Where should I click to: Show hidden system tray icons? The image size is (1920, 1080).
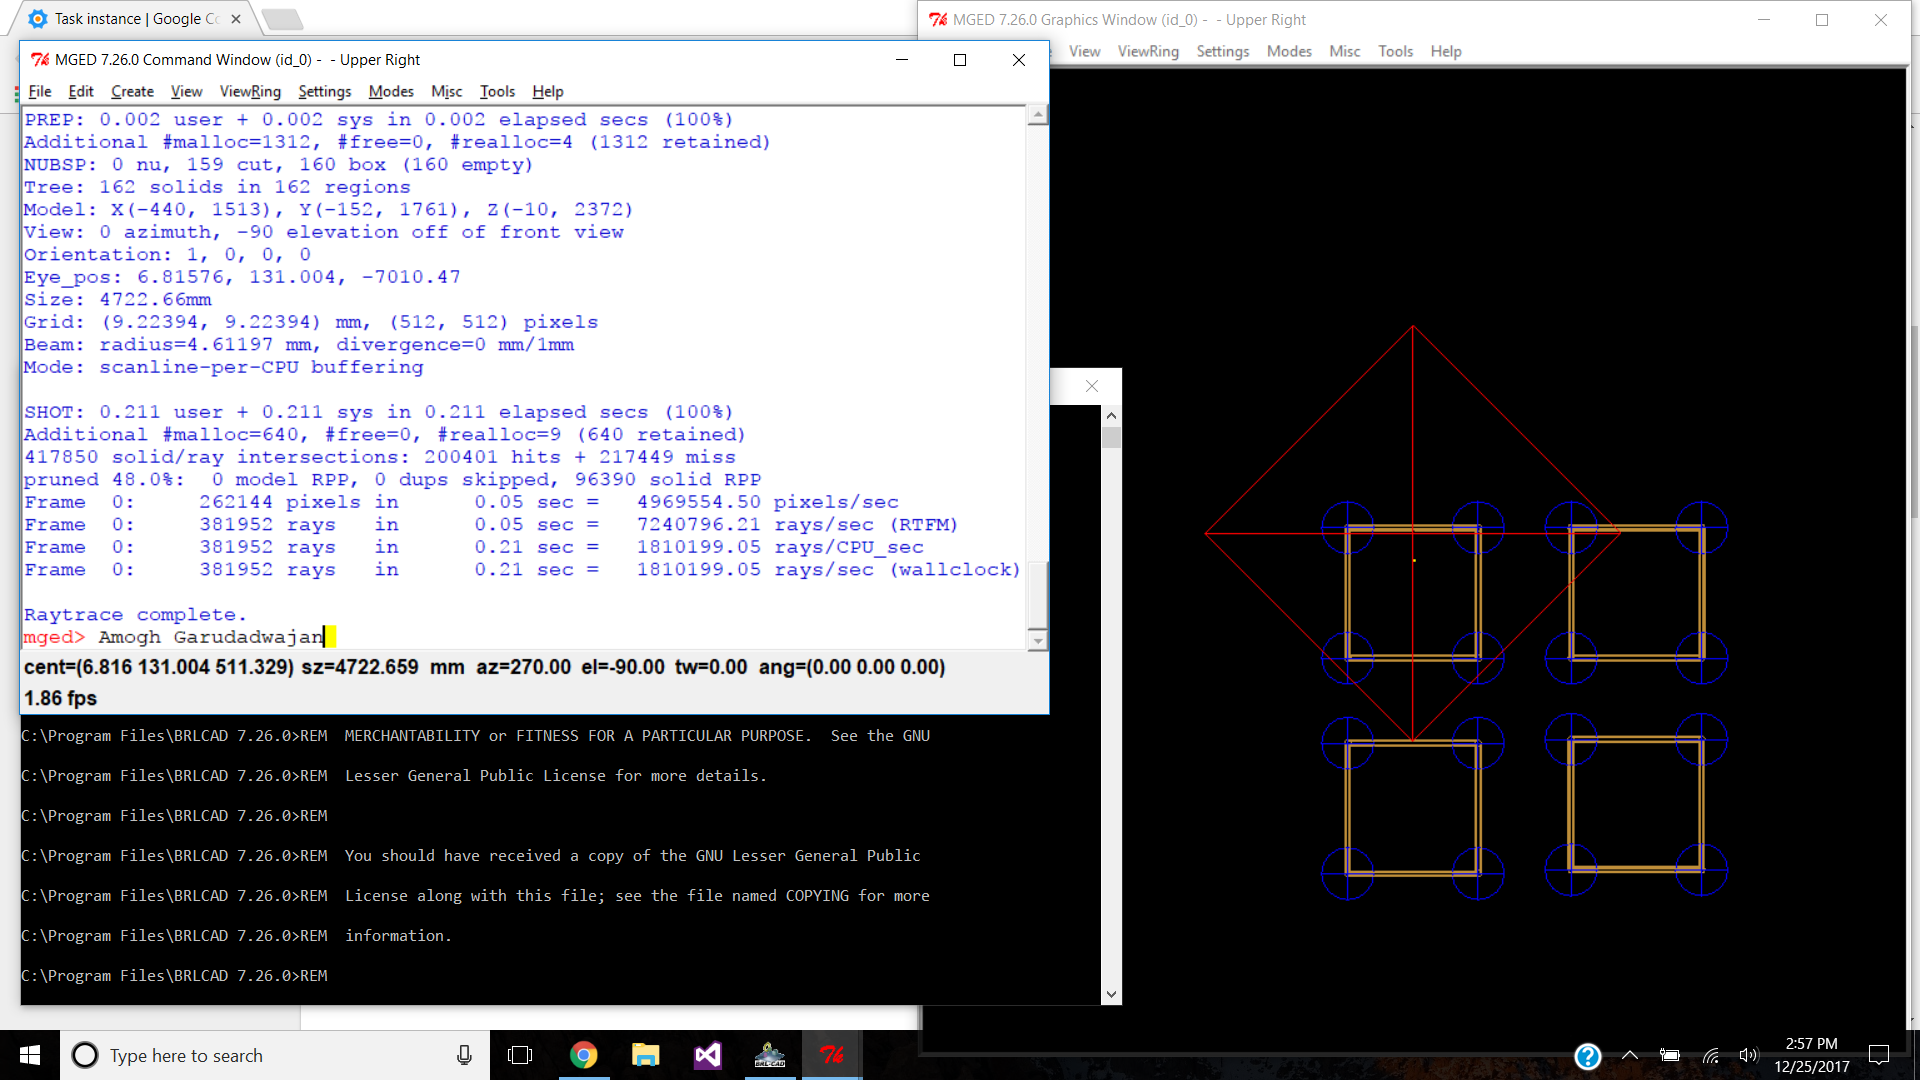tap(1630, 1055)
